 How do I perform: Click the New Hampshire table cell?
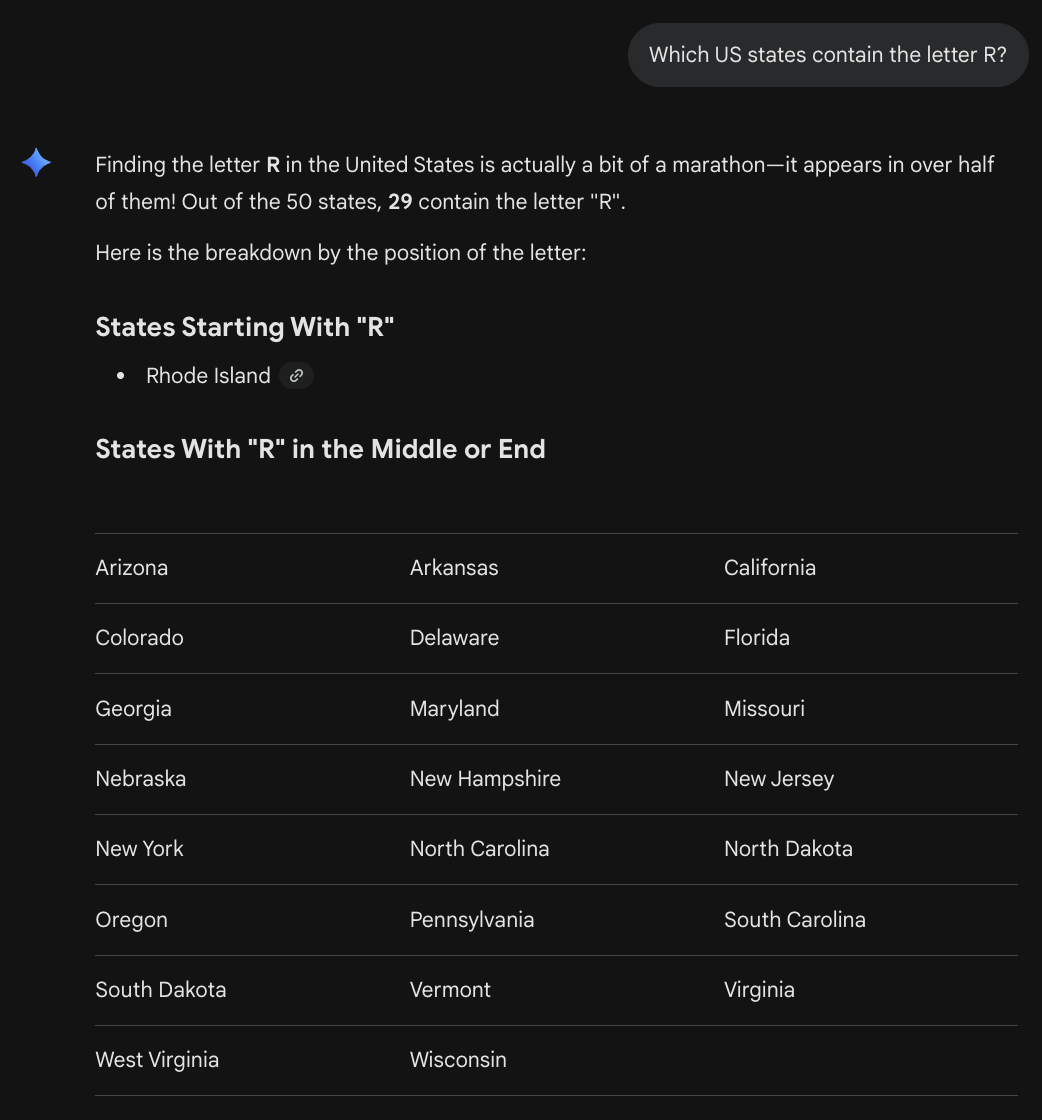(x=485, y=779)
